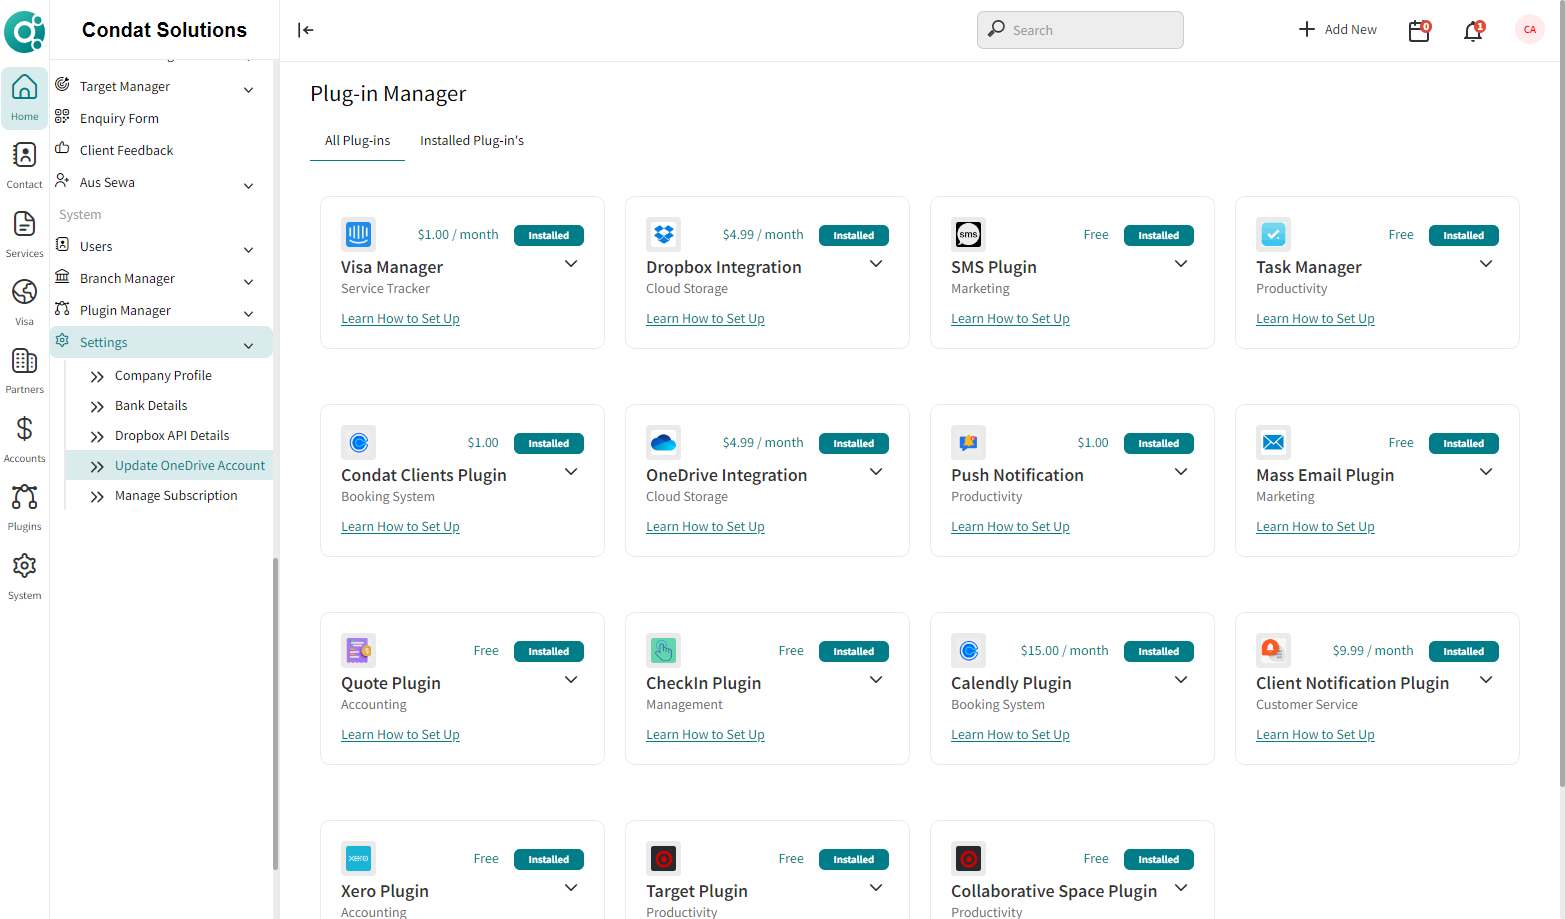Click the Dropbox Integration logo icon
1565x919 pixels.
663,234
